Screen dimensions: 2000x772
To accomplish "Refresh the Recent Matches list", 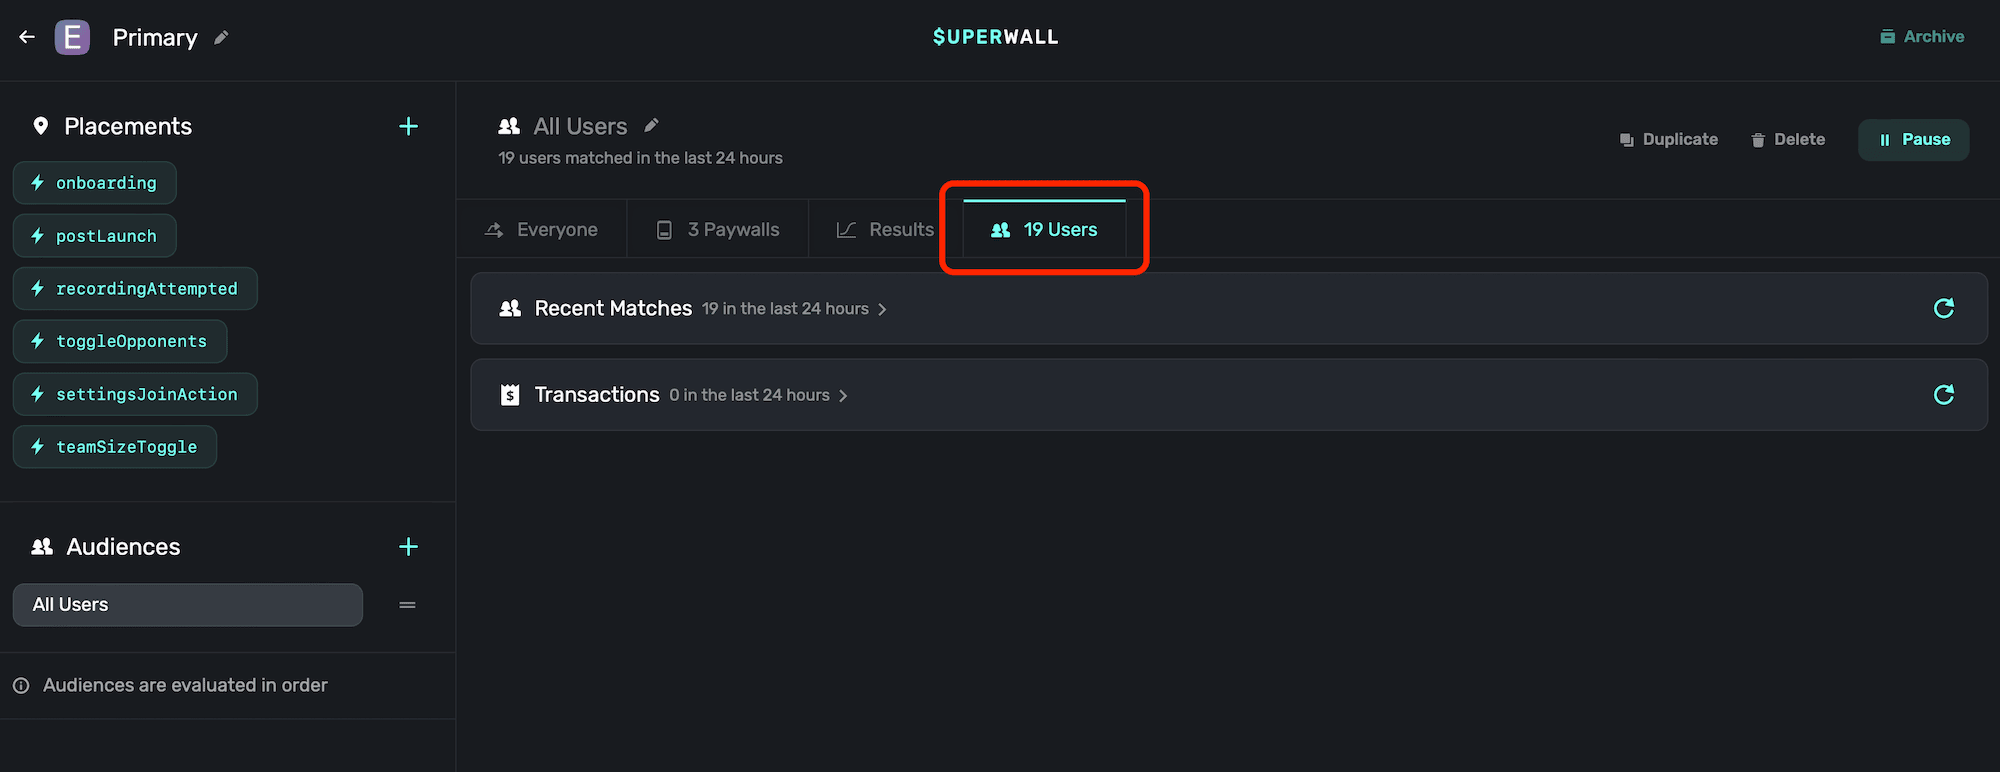I will coord(1943,308).
